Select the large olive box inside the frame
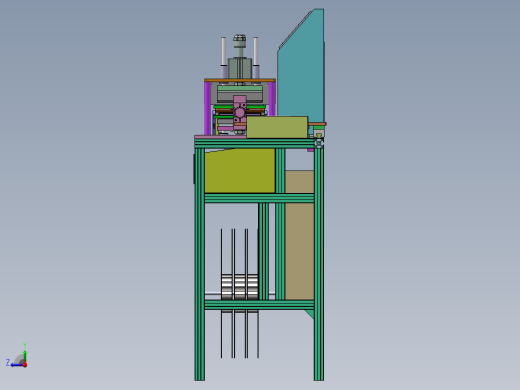This screenshot has width=520, height=390. pyautogui.click(x=240, y=171)
